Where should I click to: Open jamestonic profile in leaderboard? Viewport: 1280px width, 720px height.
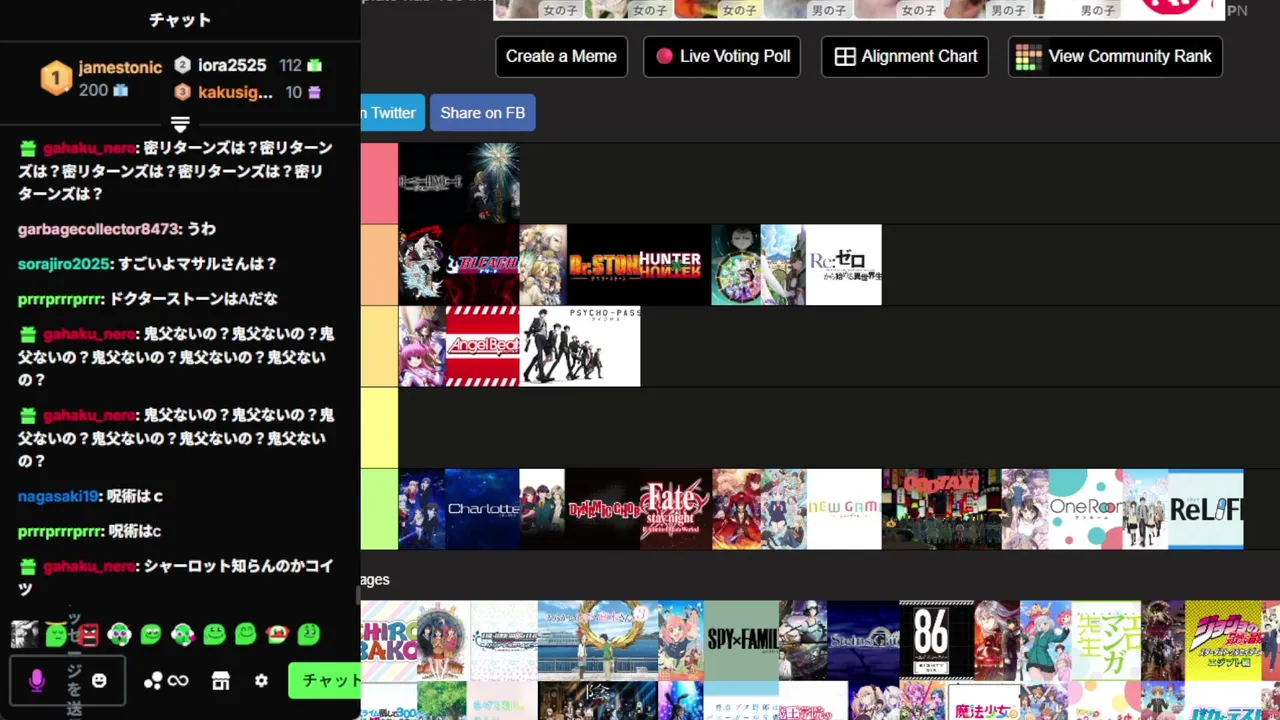pyautogui.click(x=120, y=67)
